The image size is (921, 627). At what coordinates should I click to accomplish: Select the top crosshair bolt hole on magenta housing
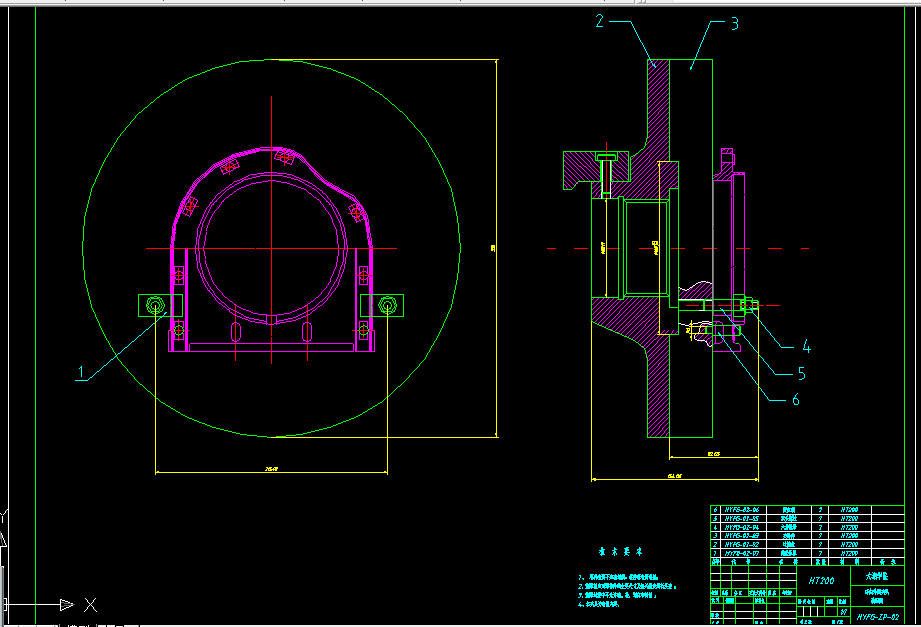(x=285, y=157)
